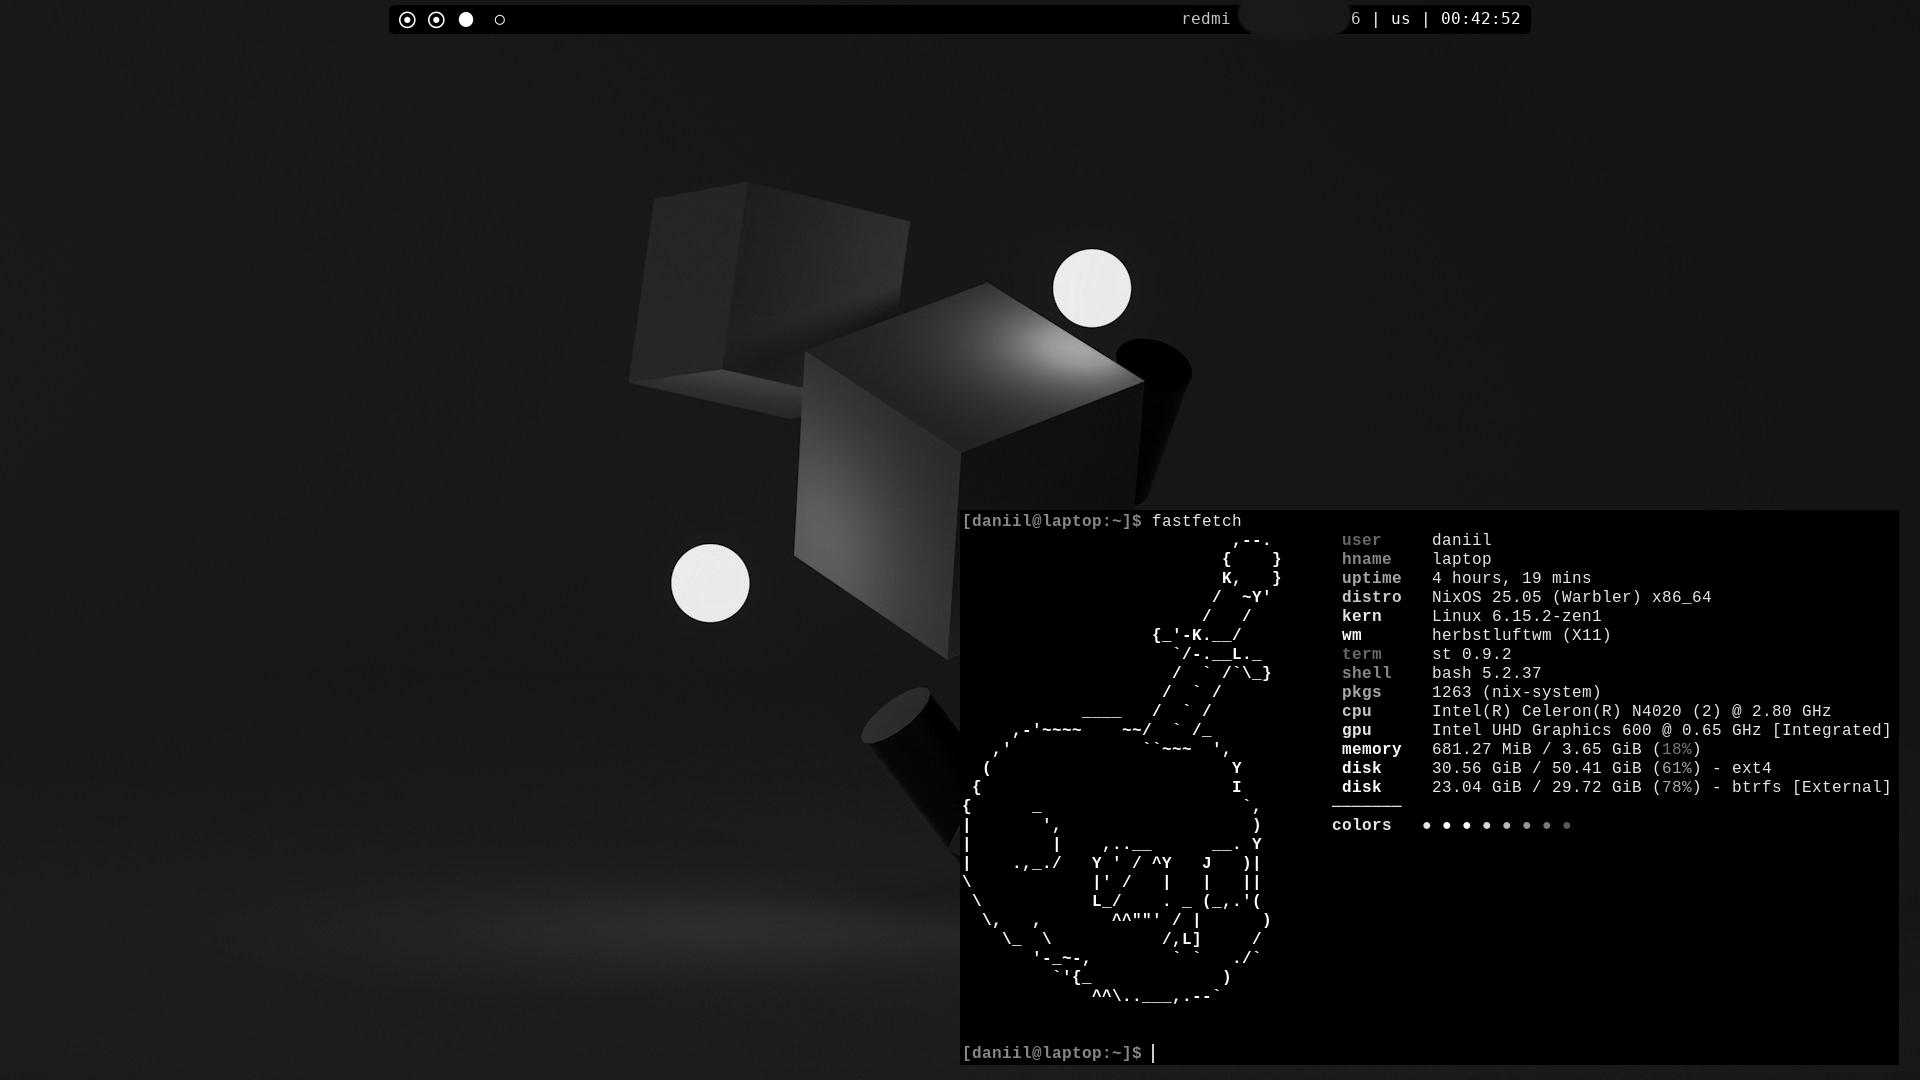The height and width of the screenshot is (1080, 1920).
Task: Click the herbstluftwm (X11) wm value
Action: coord(1520,636)
